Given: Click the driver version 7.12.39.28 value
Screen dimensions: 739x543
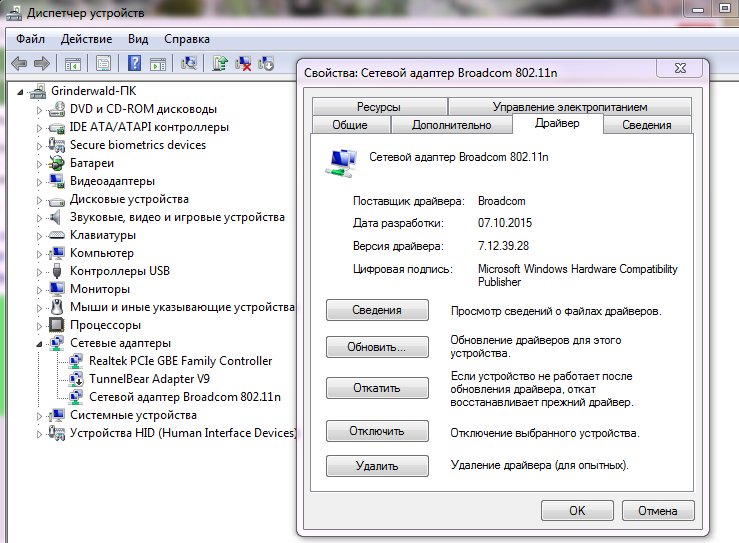Looking at the screenshot, I should (x=503, y=246).
